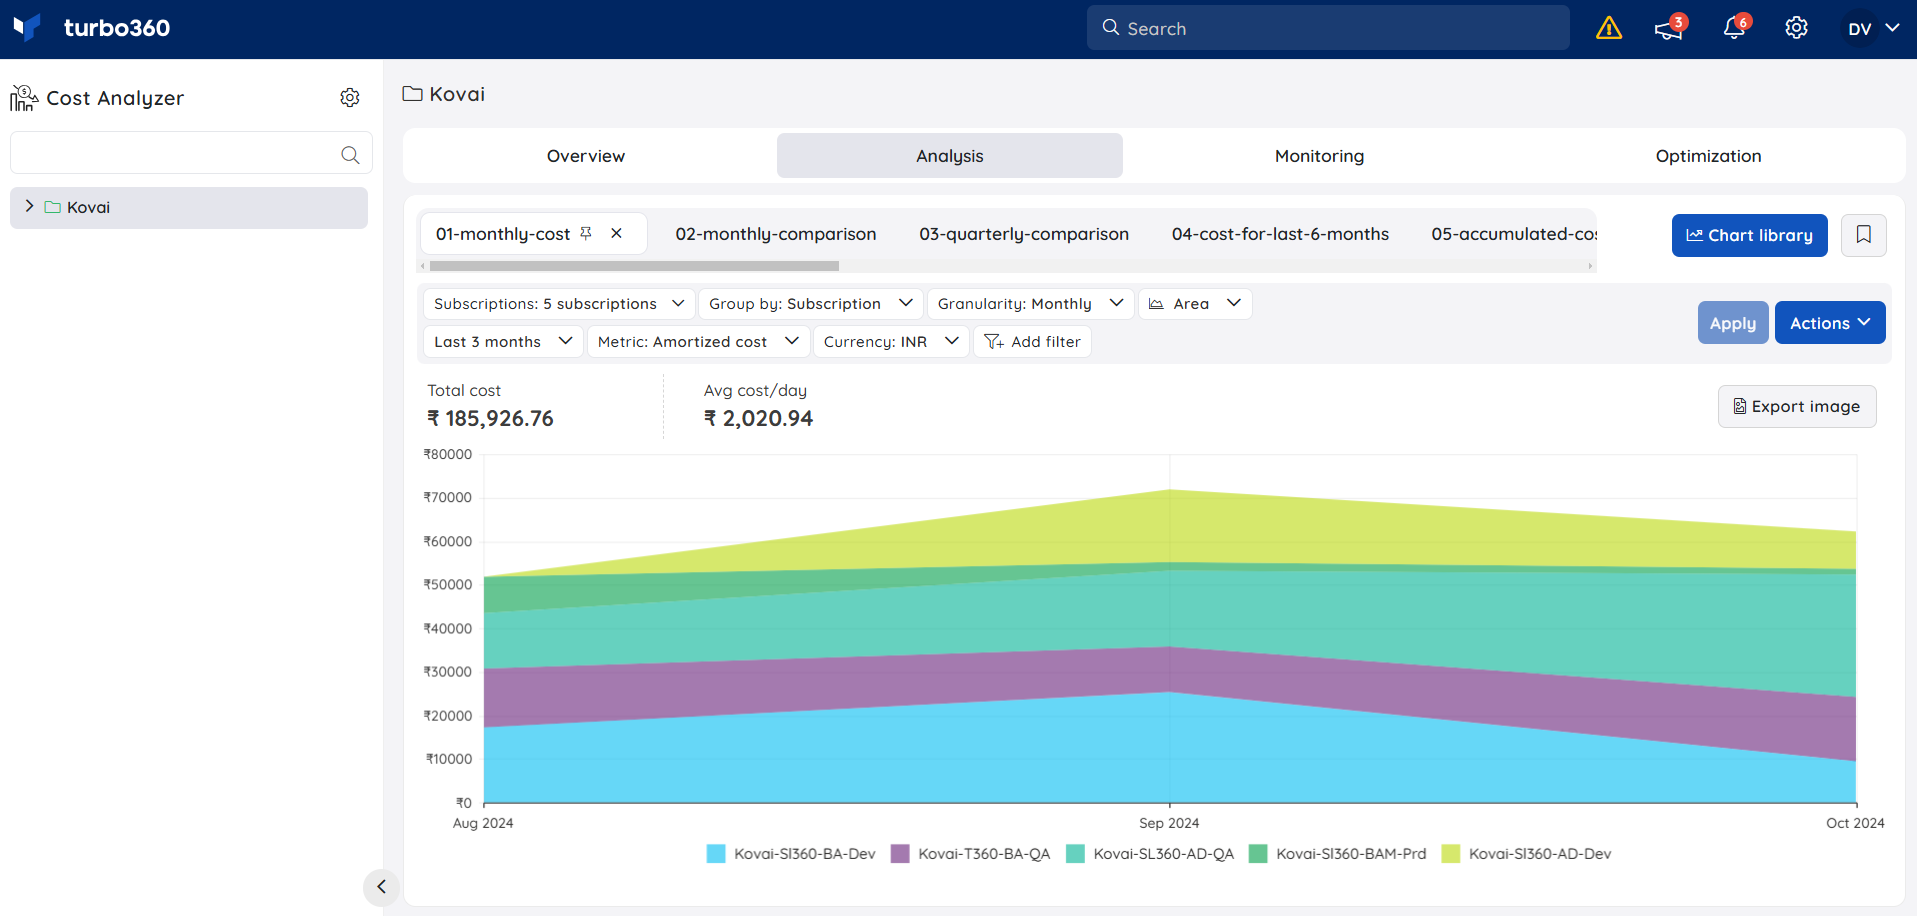Open notifications bell icon with badge 6
The width and height of the screenshot is (1917, 916).
[x=1735, y=28]
